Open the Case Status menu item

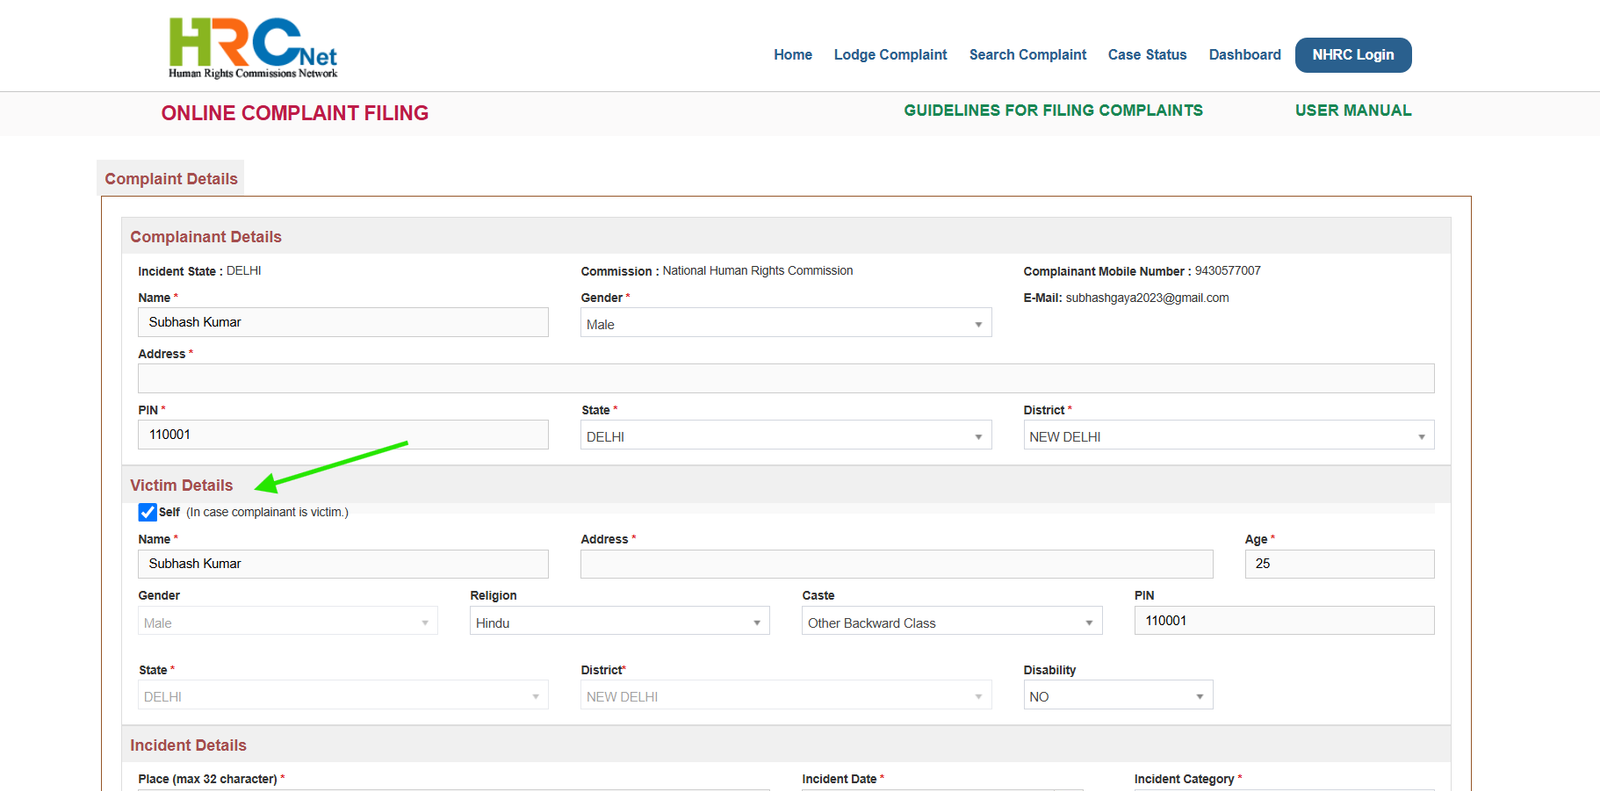pos(1147,55)
